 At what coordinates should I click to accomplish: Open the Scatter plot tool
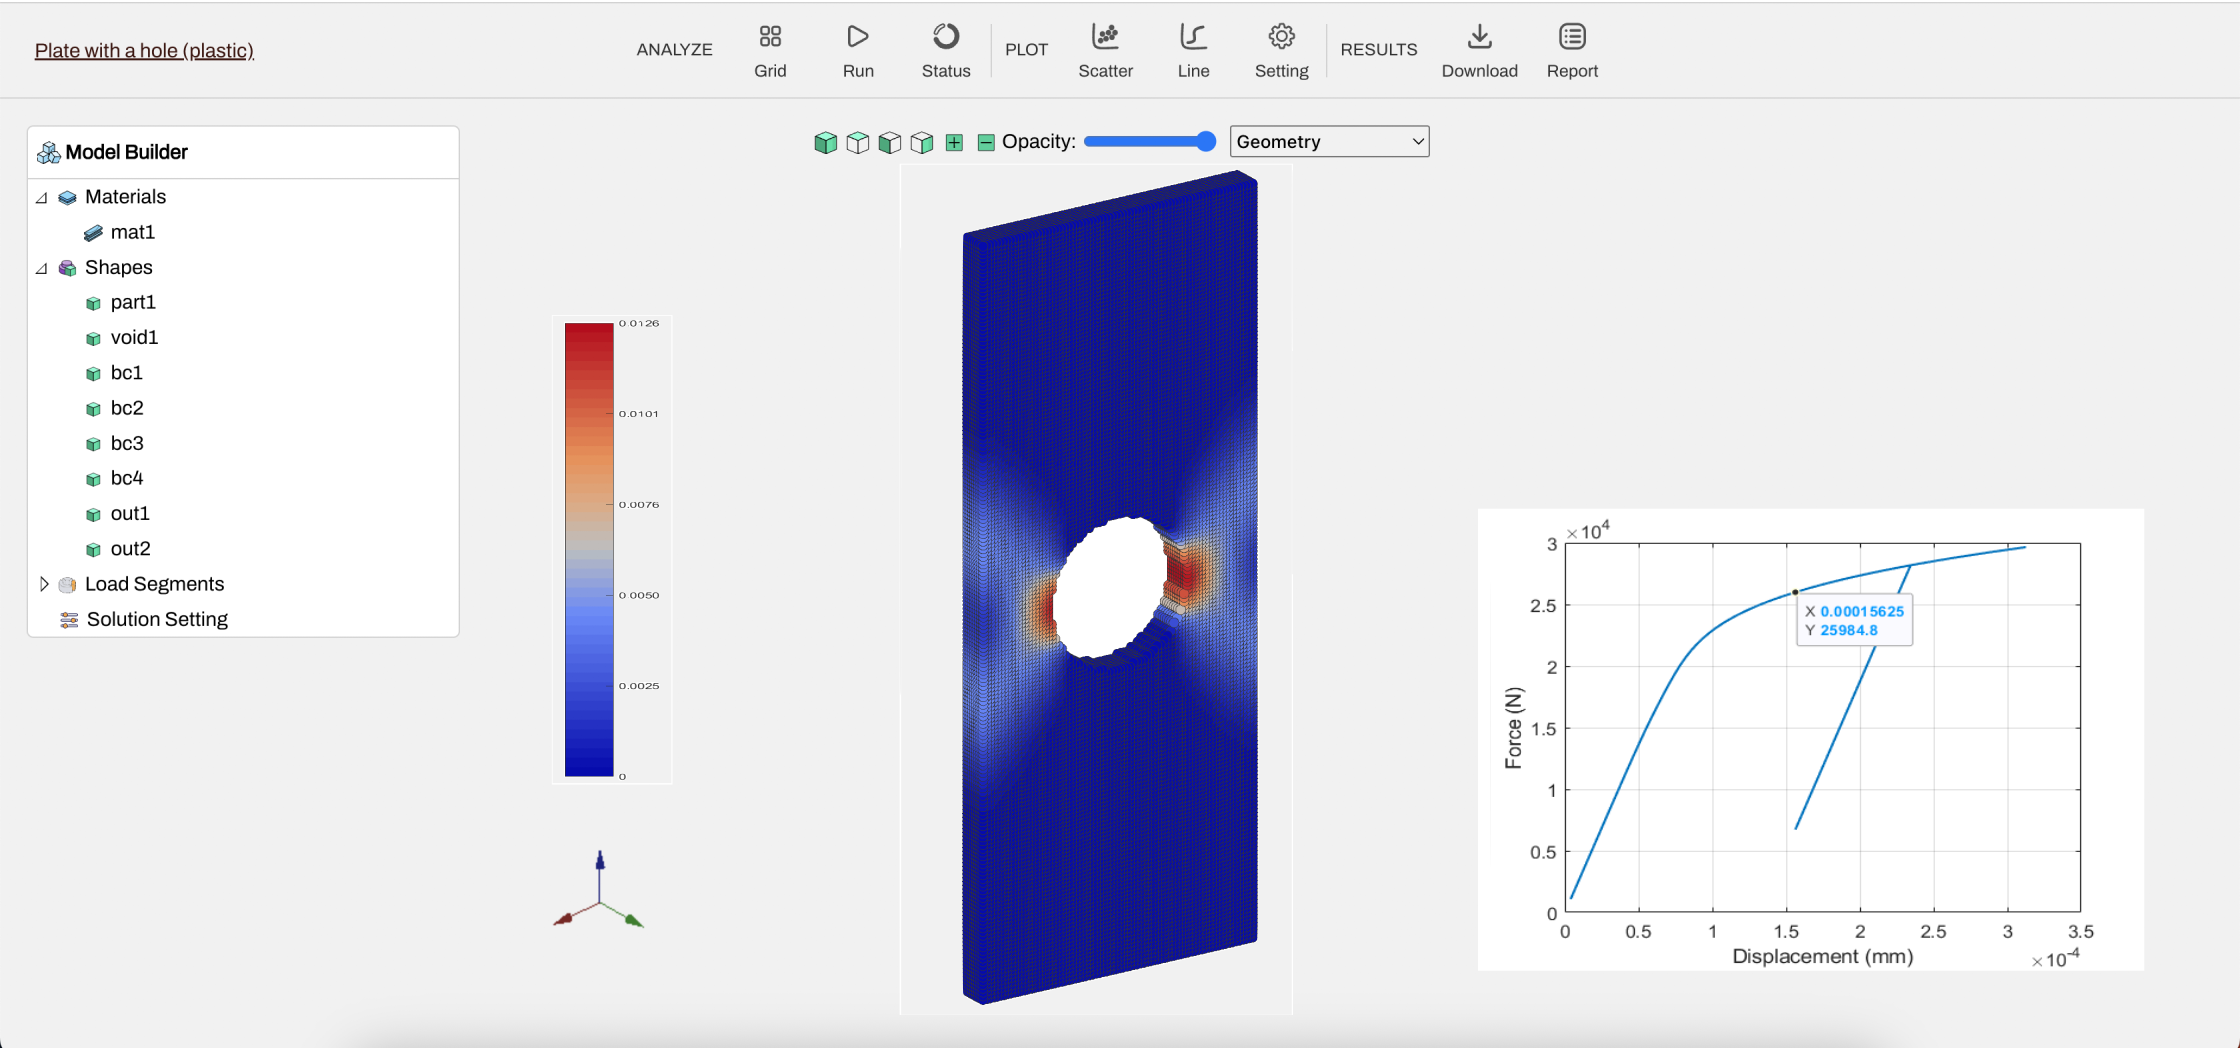coord(1105,51)
